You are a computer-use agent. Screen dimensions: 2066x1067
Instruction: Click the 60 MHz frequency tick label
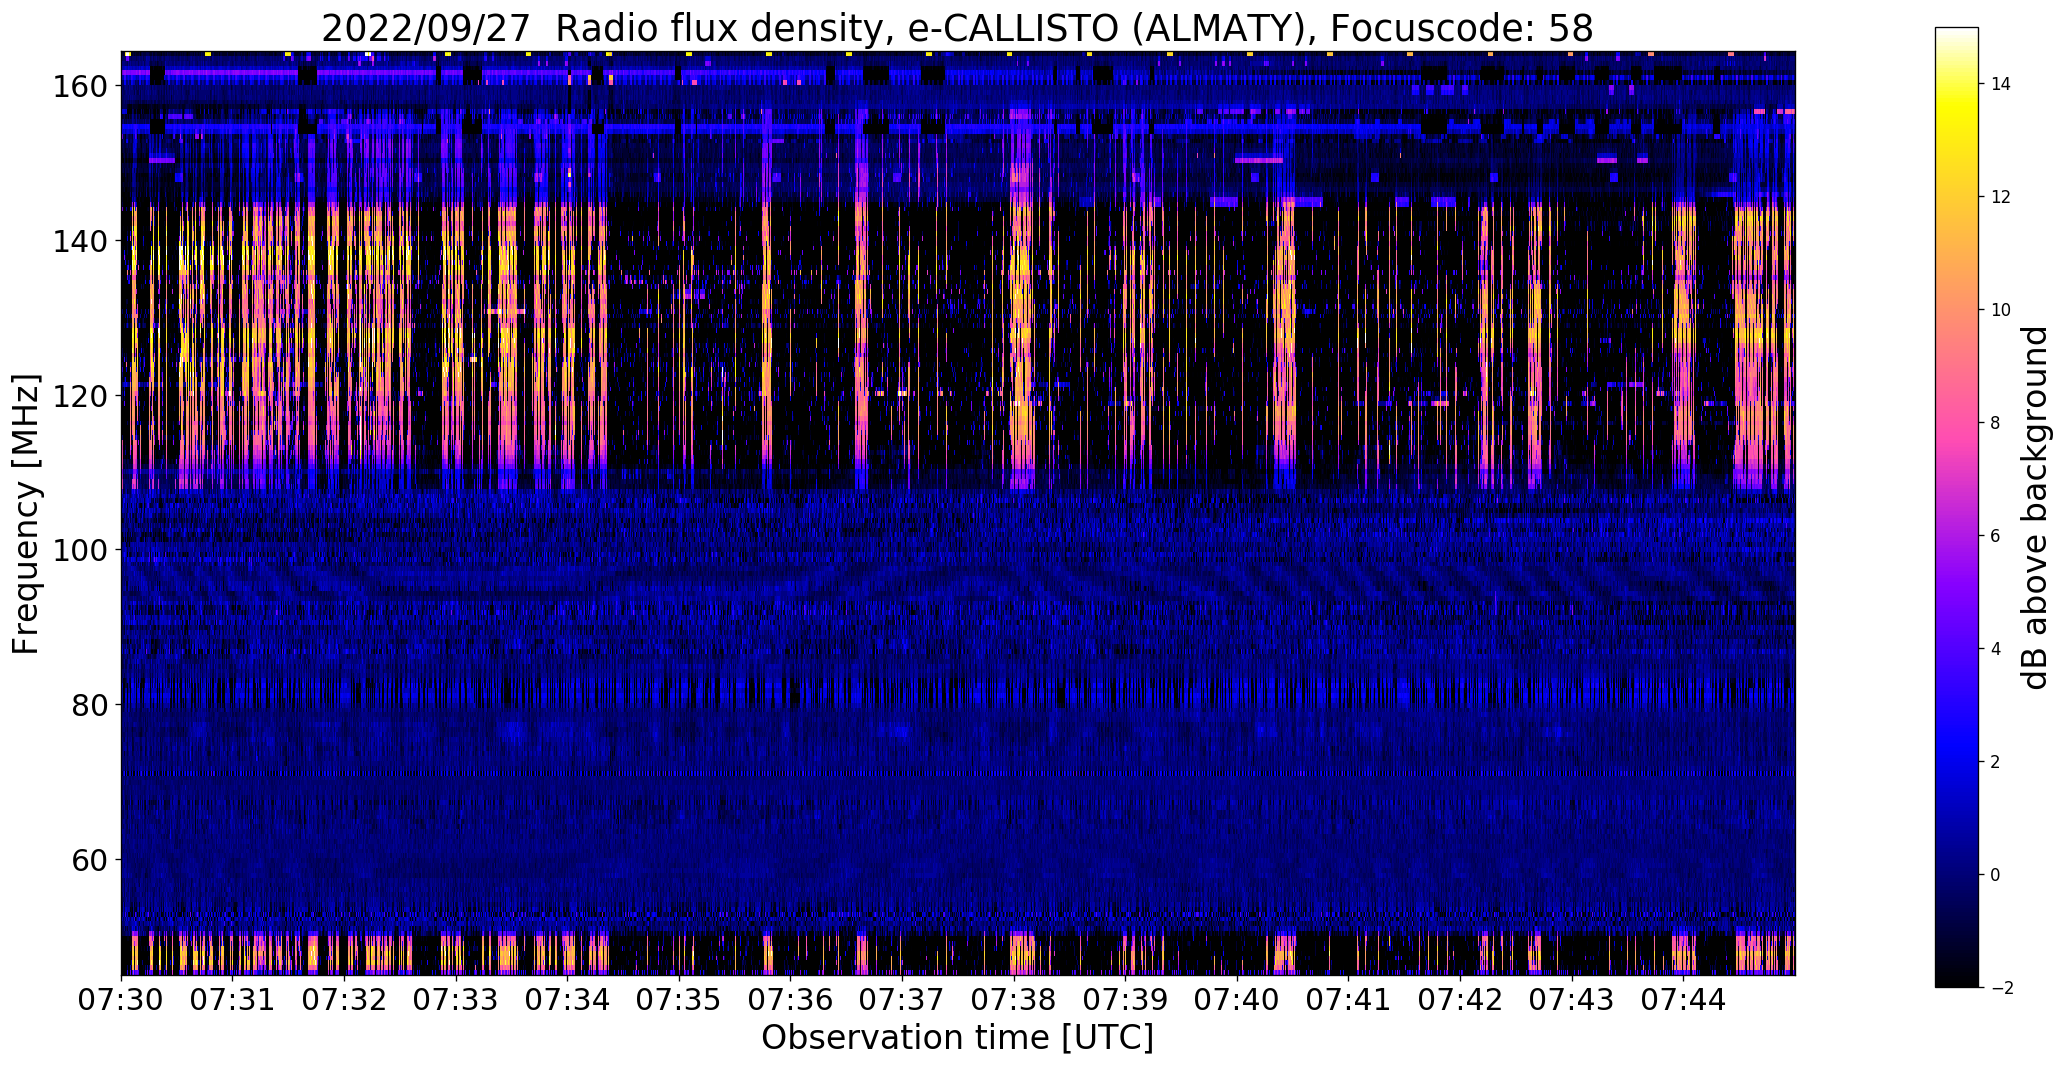pyautogui.click(x=89, y=859)
